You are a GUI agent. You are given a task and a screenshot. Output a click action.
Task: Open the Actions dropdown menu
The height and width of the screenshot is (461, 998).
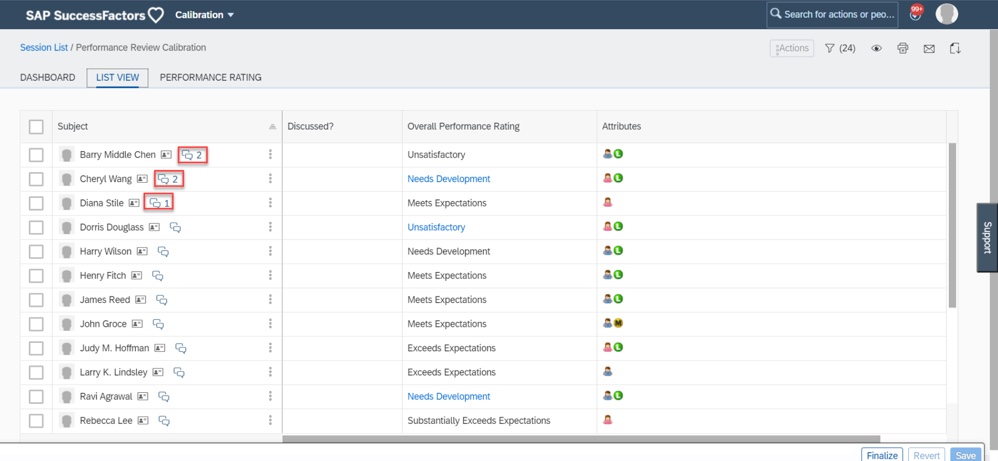point(791,48)
